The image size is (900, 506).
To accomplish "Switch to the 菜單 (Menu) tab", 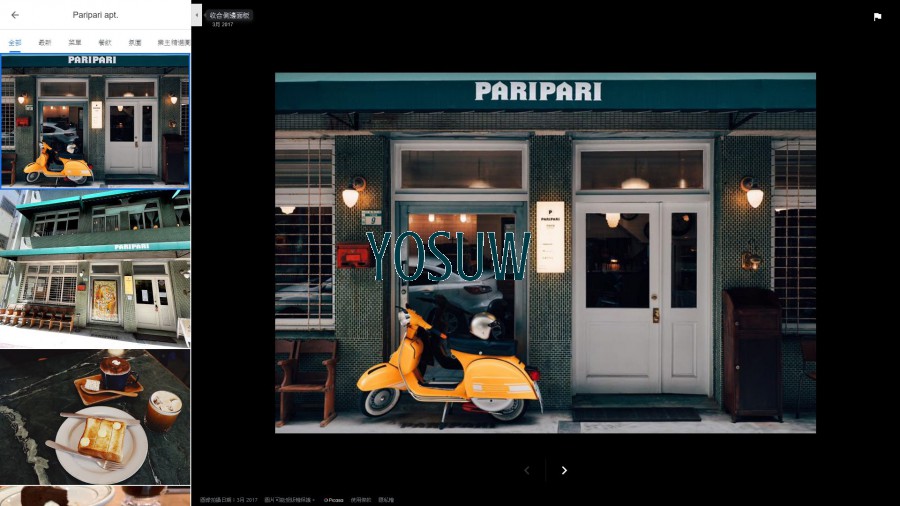I will (75, 42).
